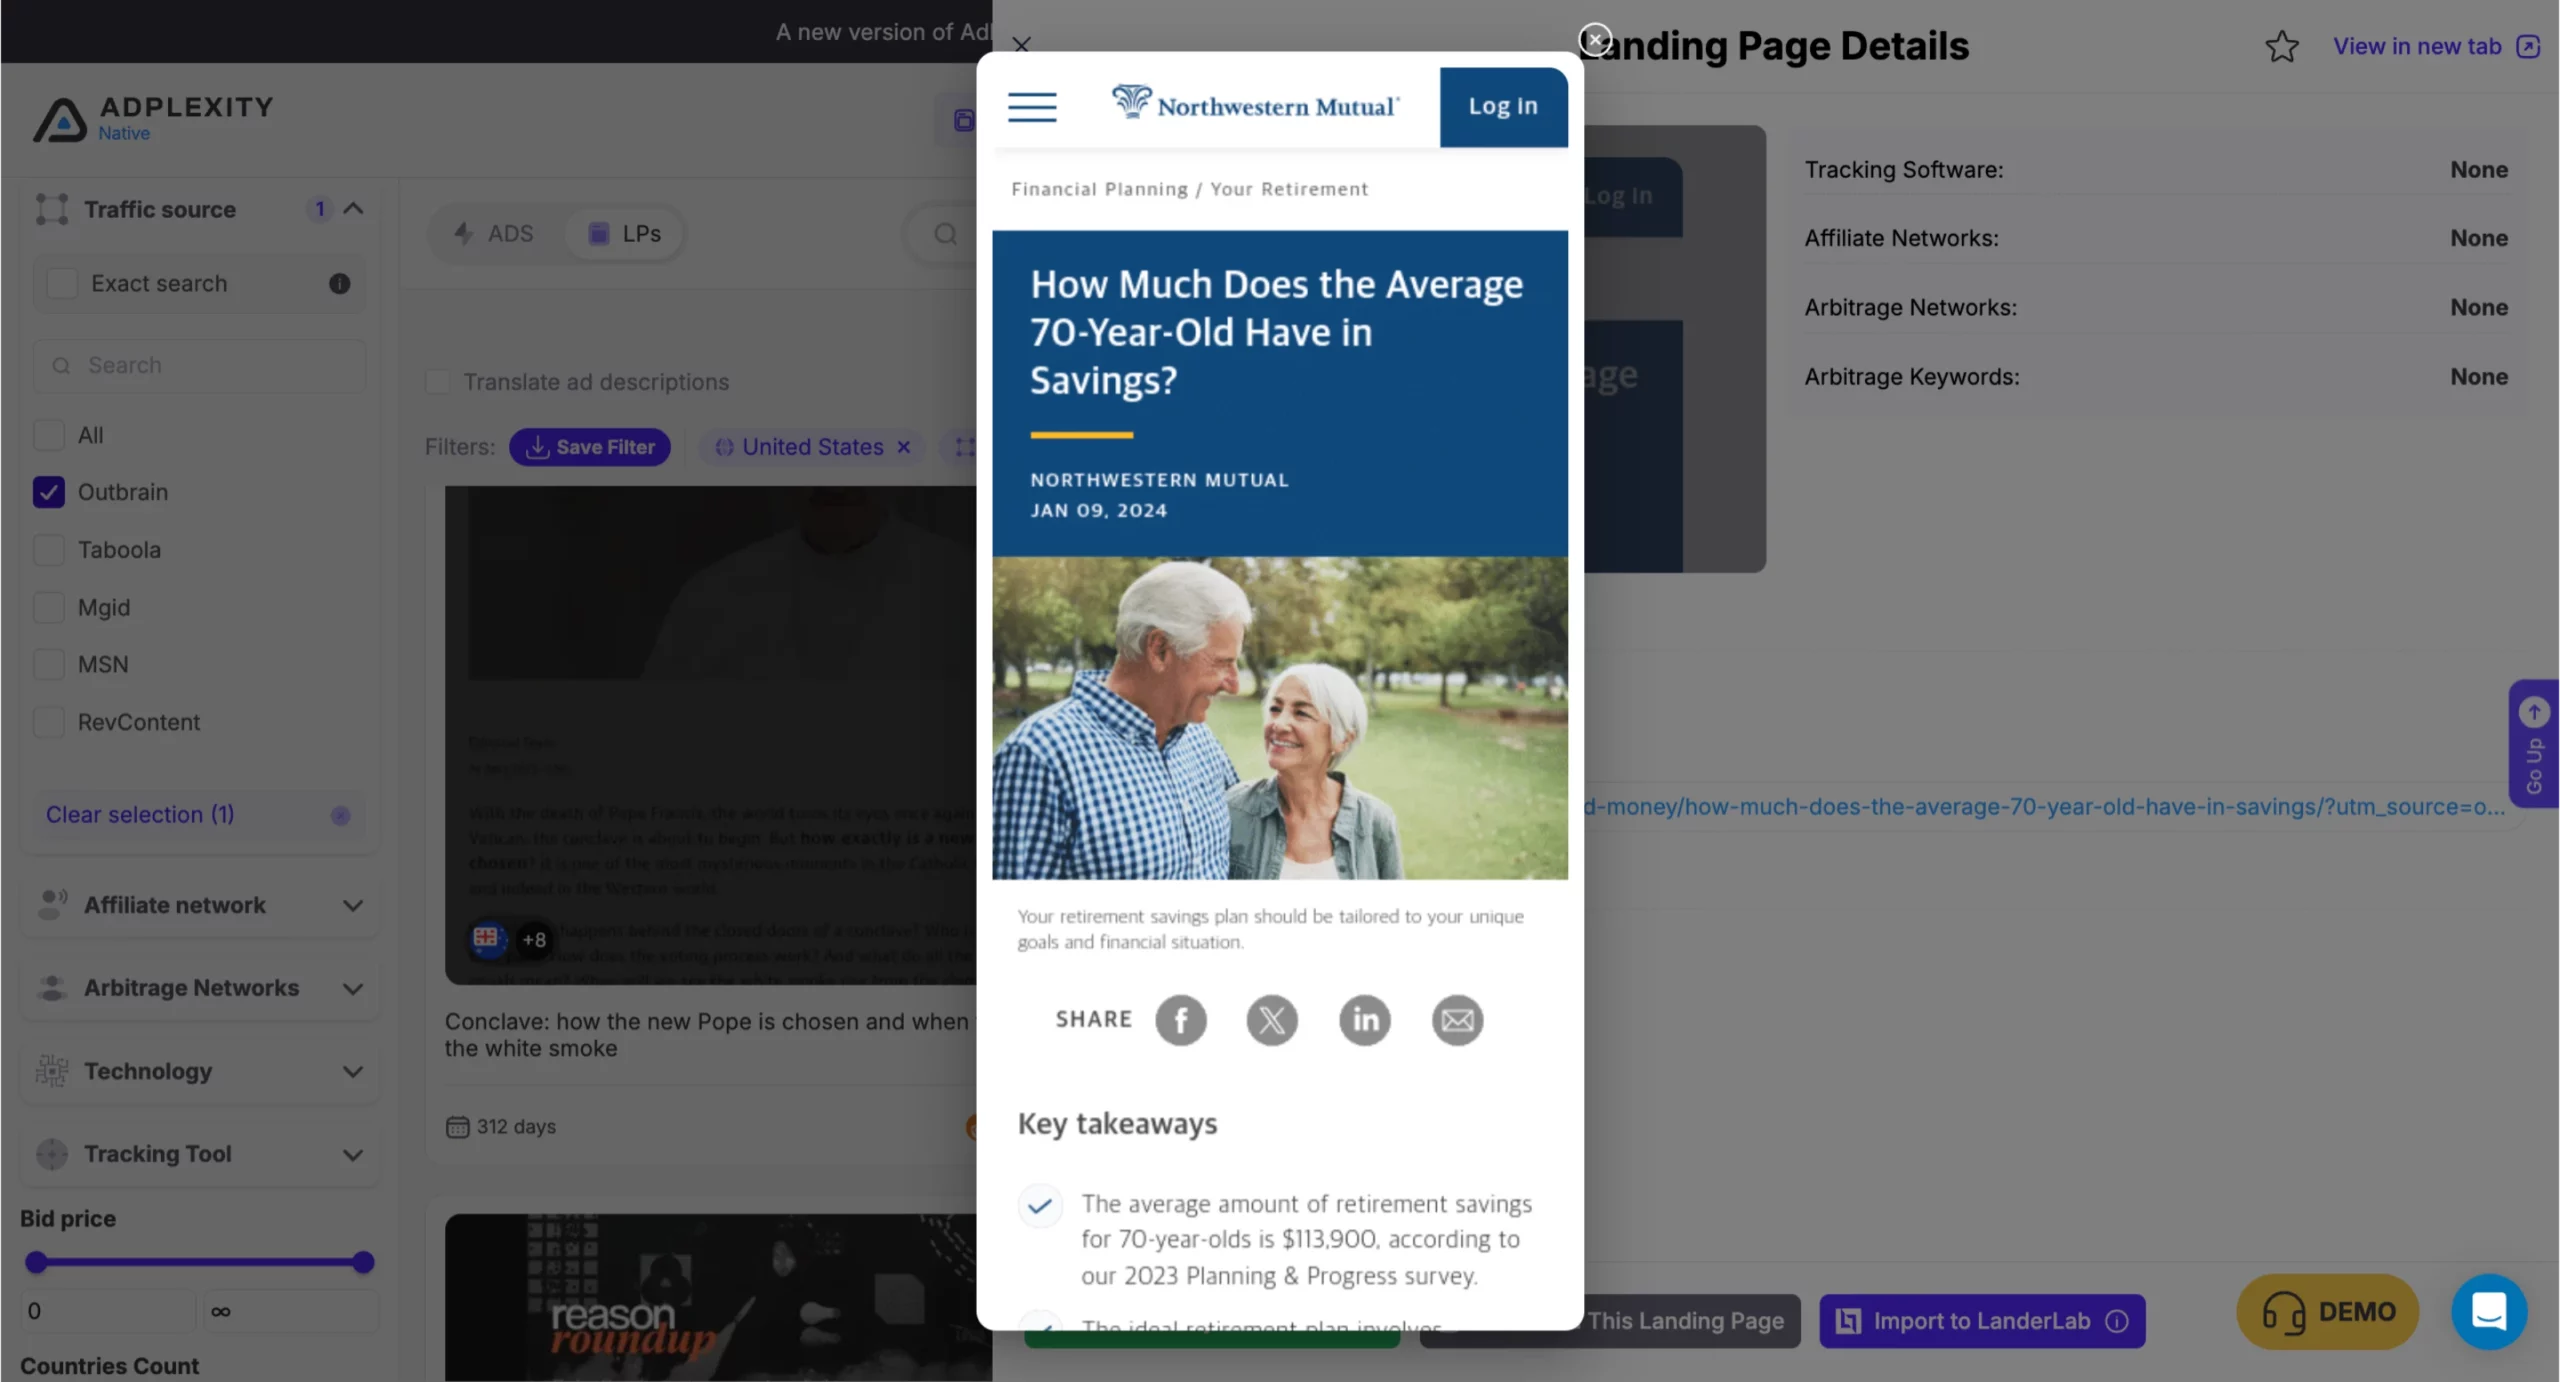Favorite this landing page with star icon
Image resolution: width=2560 pixels, height=1382 pixels.
[x=2282, y=46]
